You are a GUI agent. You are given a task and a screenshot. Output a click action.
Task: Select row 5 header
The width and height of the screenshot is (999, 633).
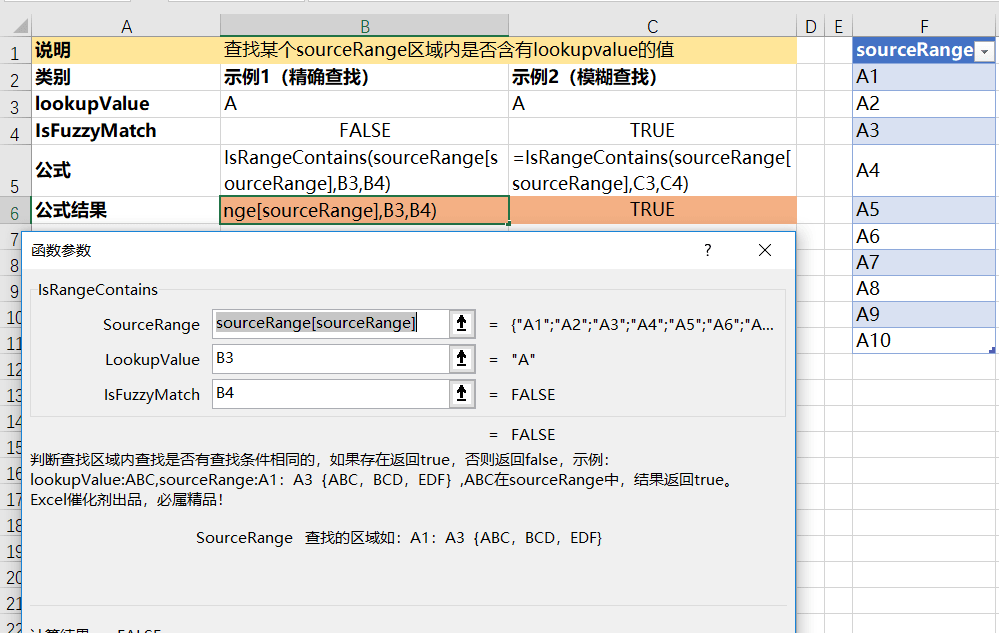(15, 171)
